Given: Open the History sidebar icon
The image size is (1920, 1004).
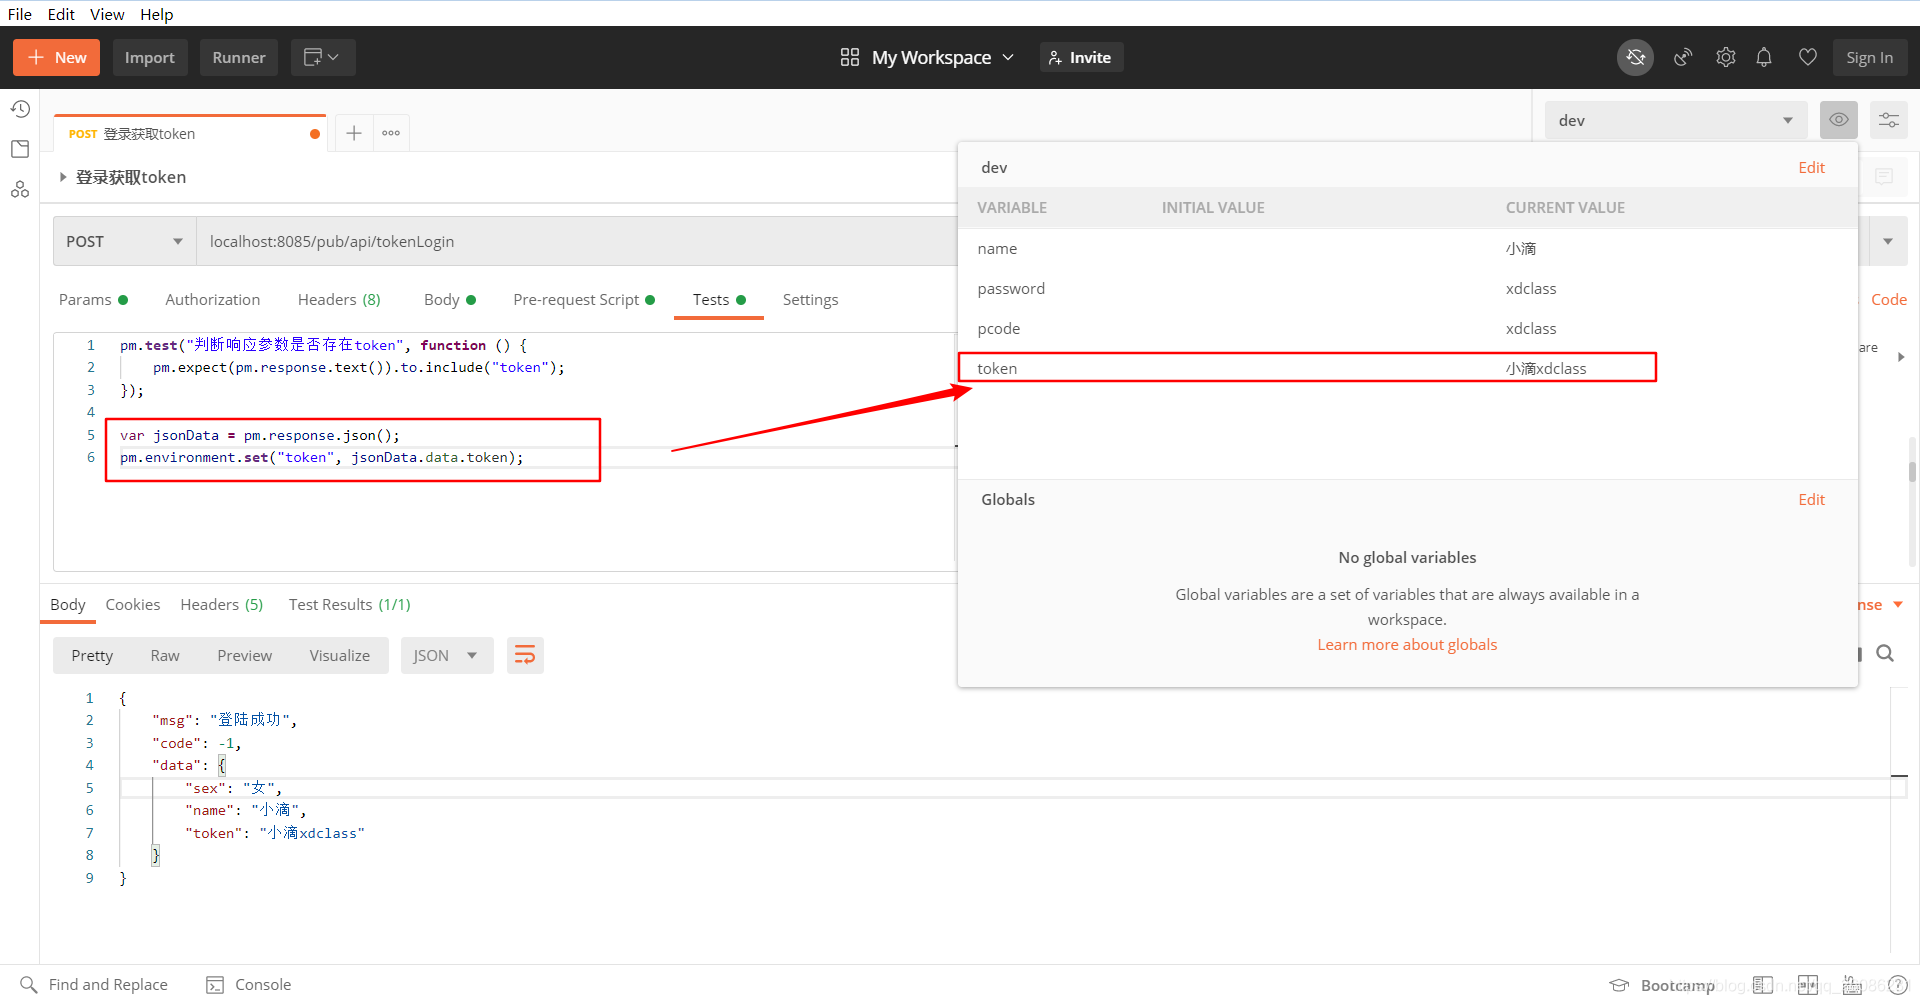Looking at the screenshot, I should click(x=20, y=109).
